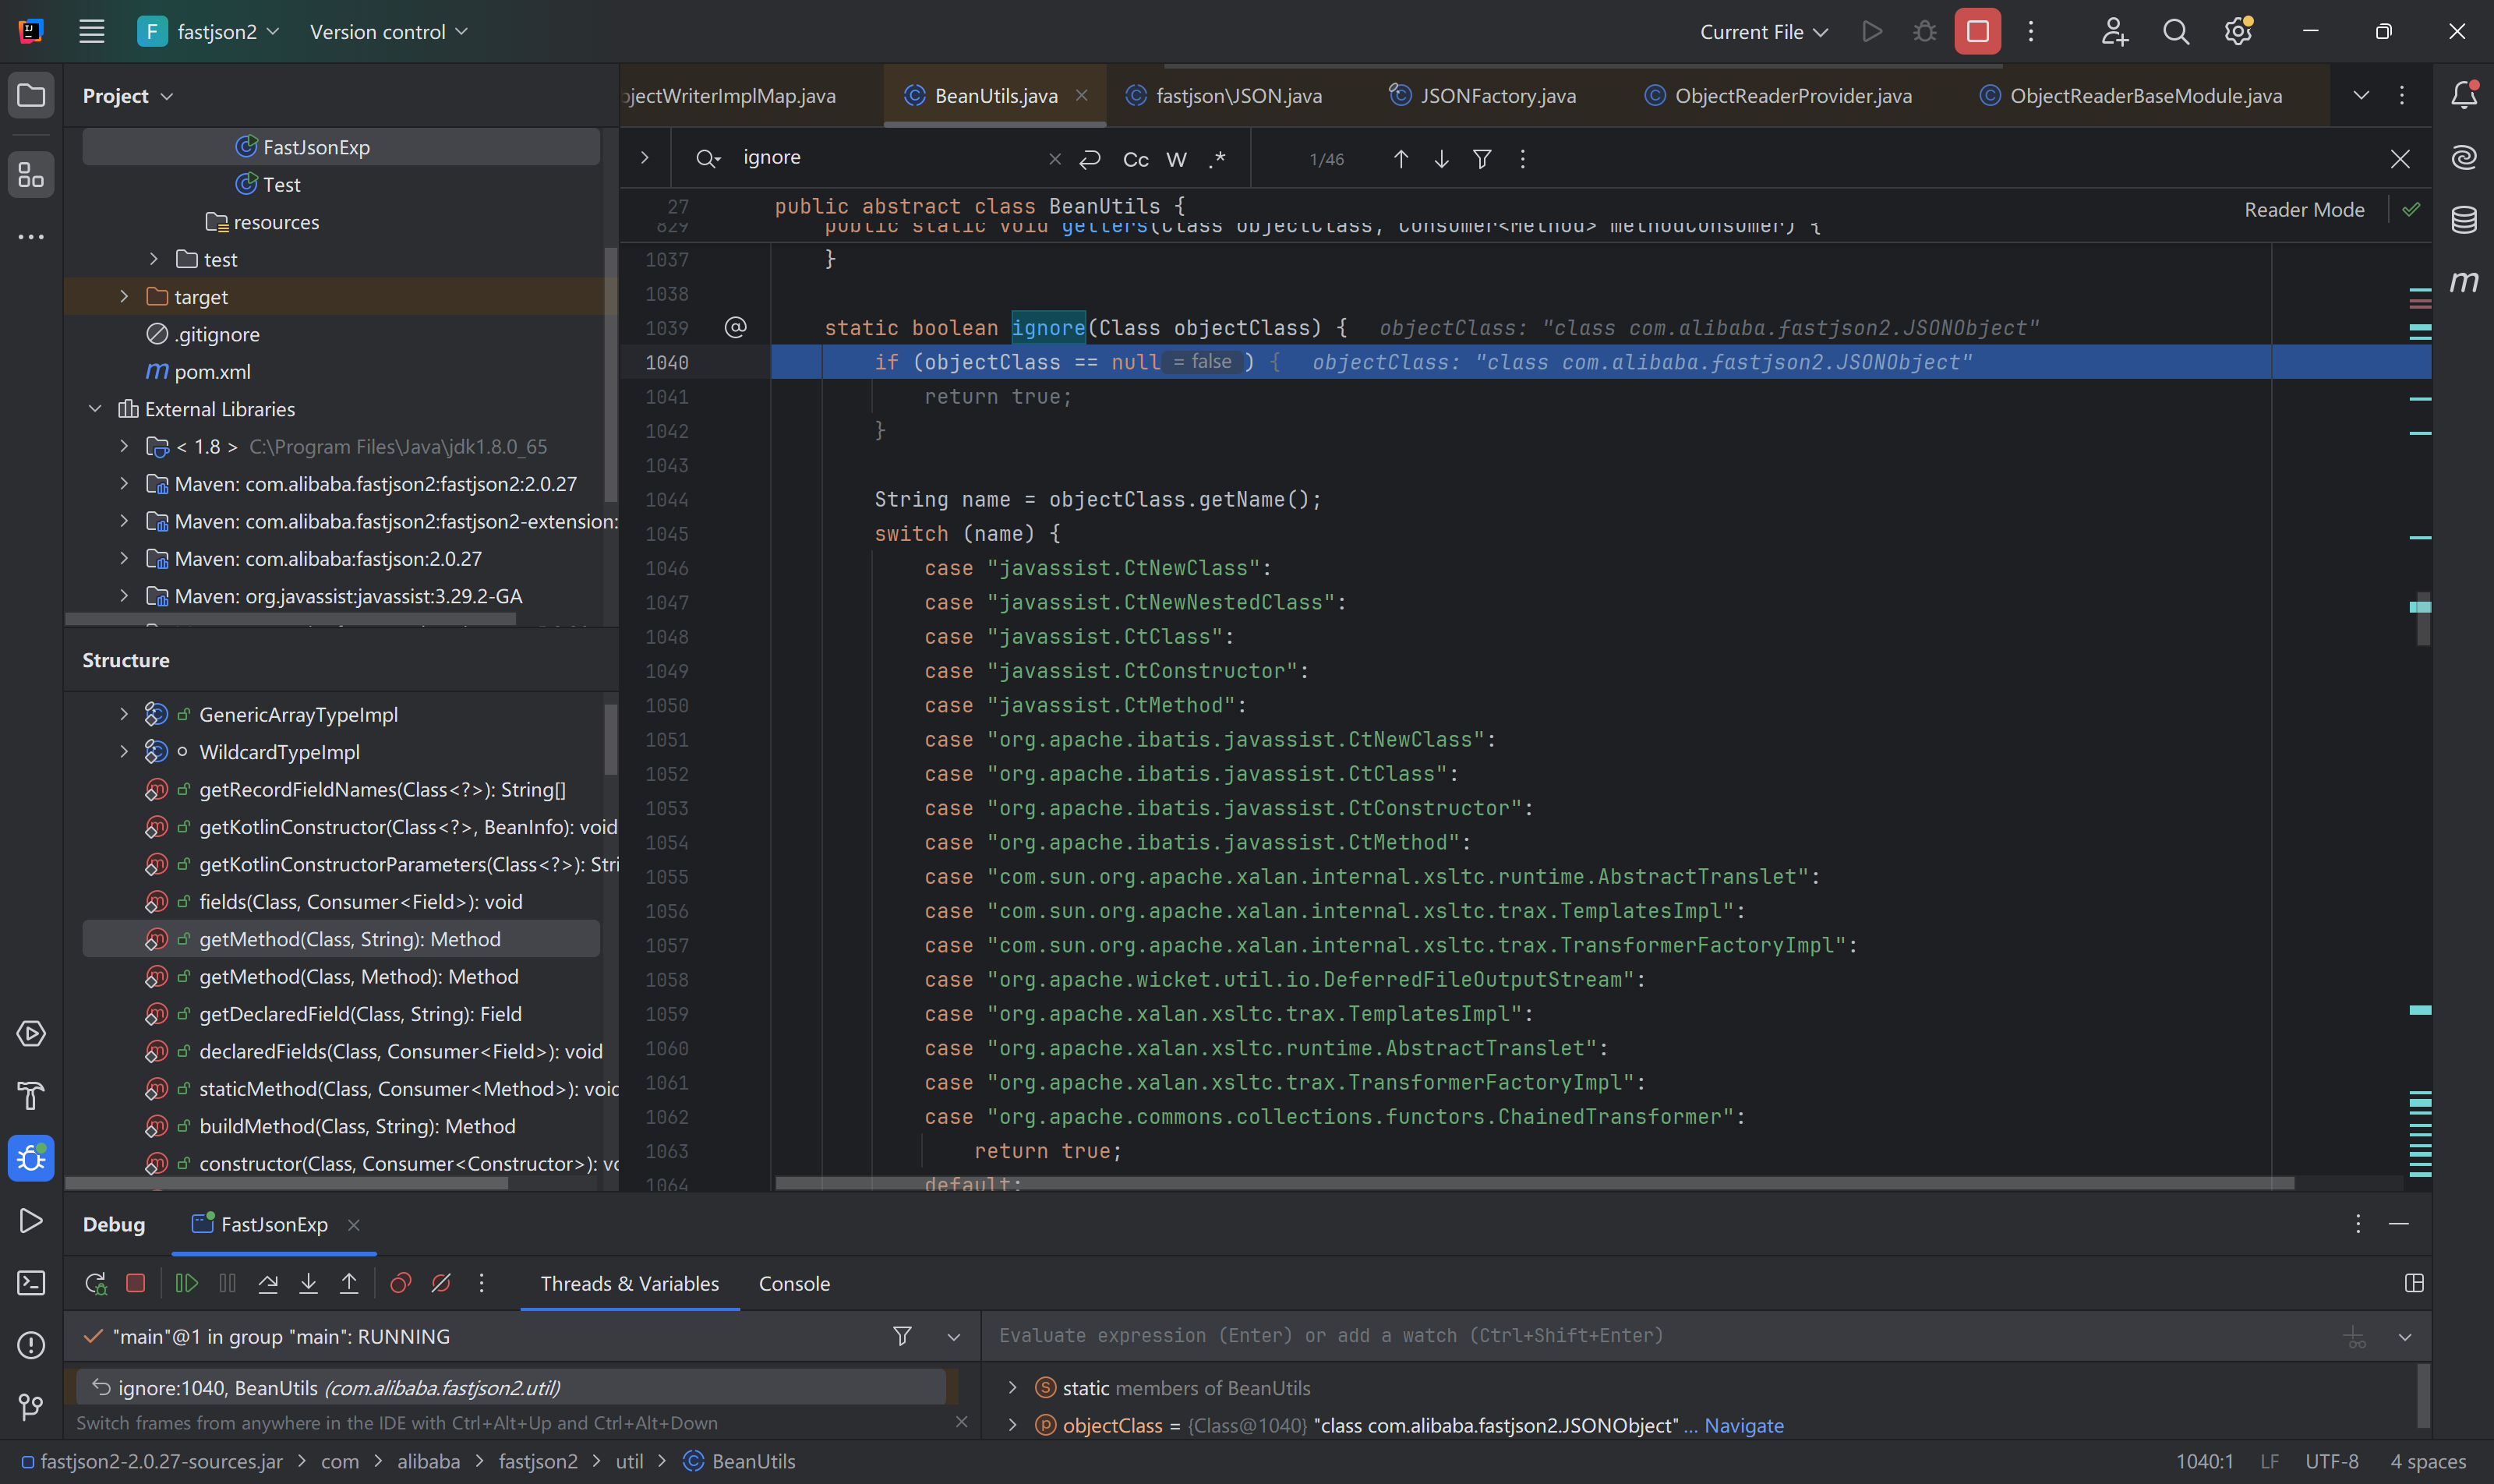The width and height of the screenshot is (2494, 1484).
Task: Resume program in debugger
Action: pyautogui.click(x=187, y=1283)
